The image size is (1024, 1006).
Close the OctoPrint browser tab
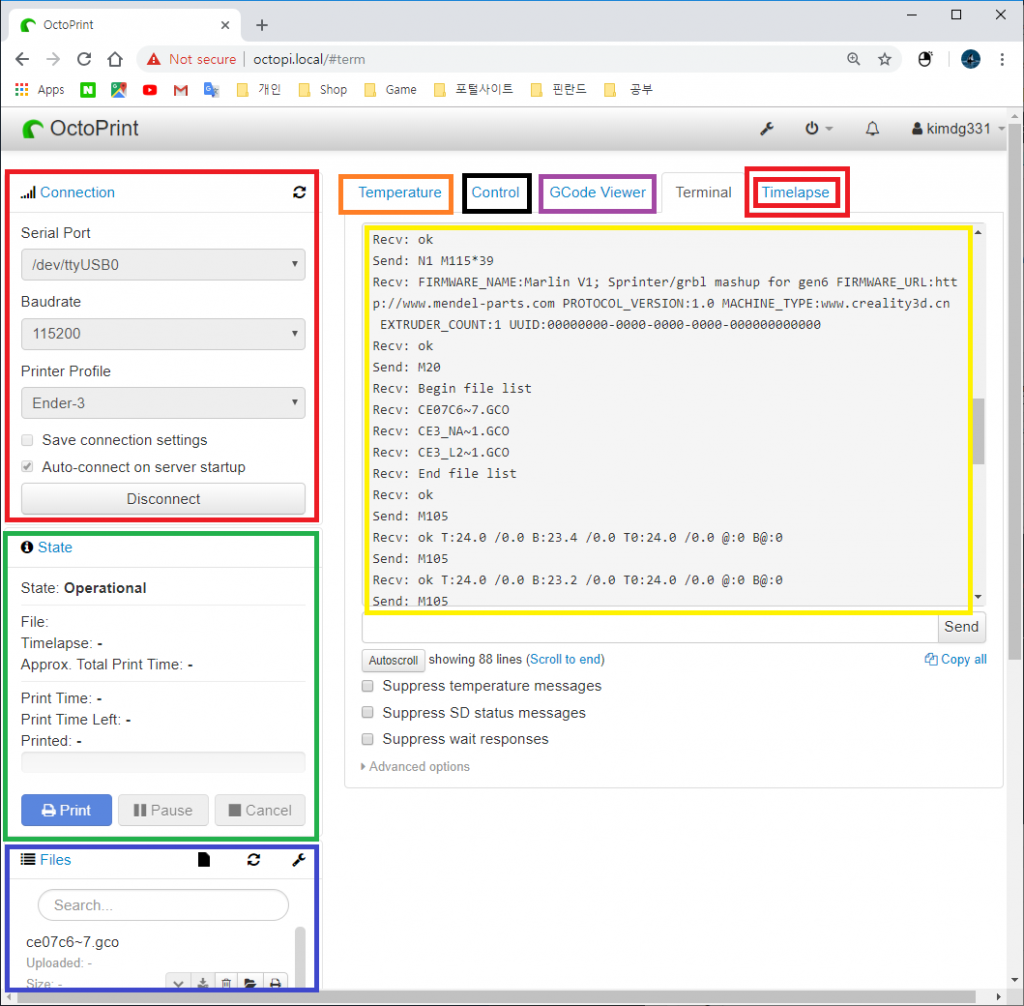tap(225, 25)
